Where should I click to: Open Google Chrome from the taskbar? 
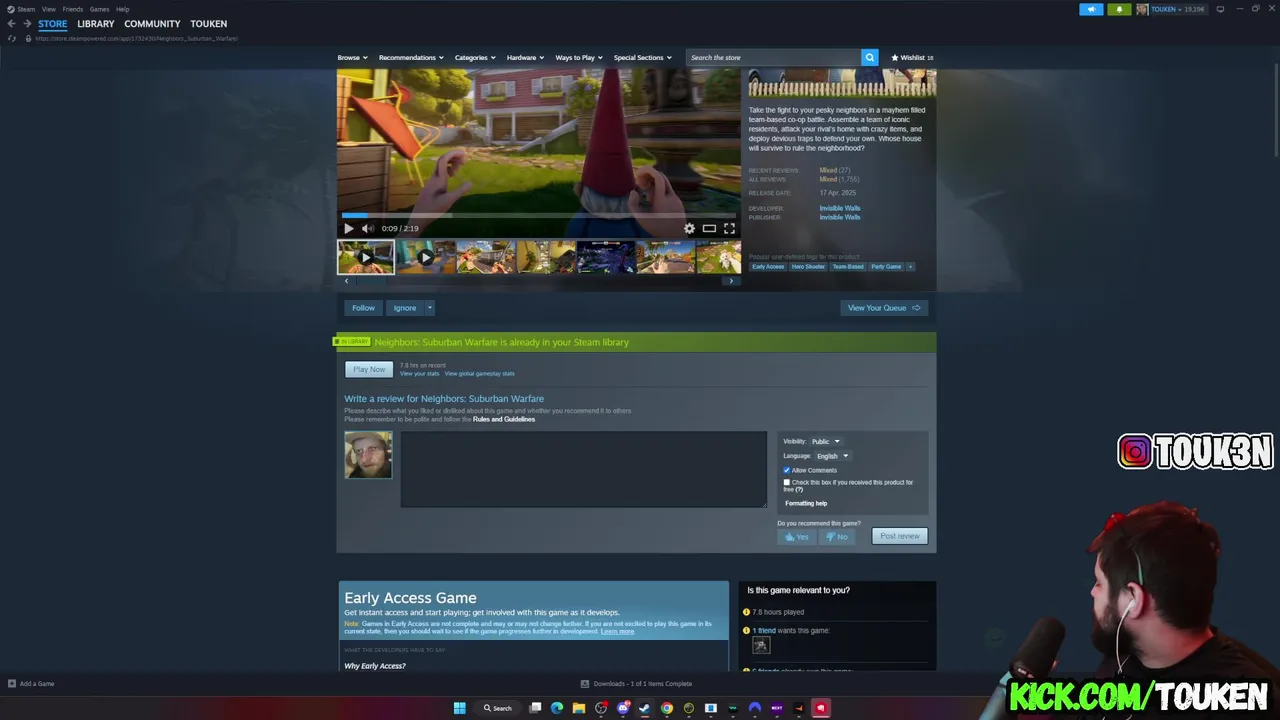pyautogui.click(x=667, y=708)
